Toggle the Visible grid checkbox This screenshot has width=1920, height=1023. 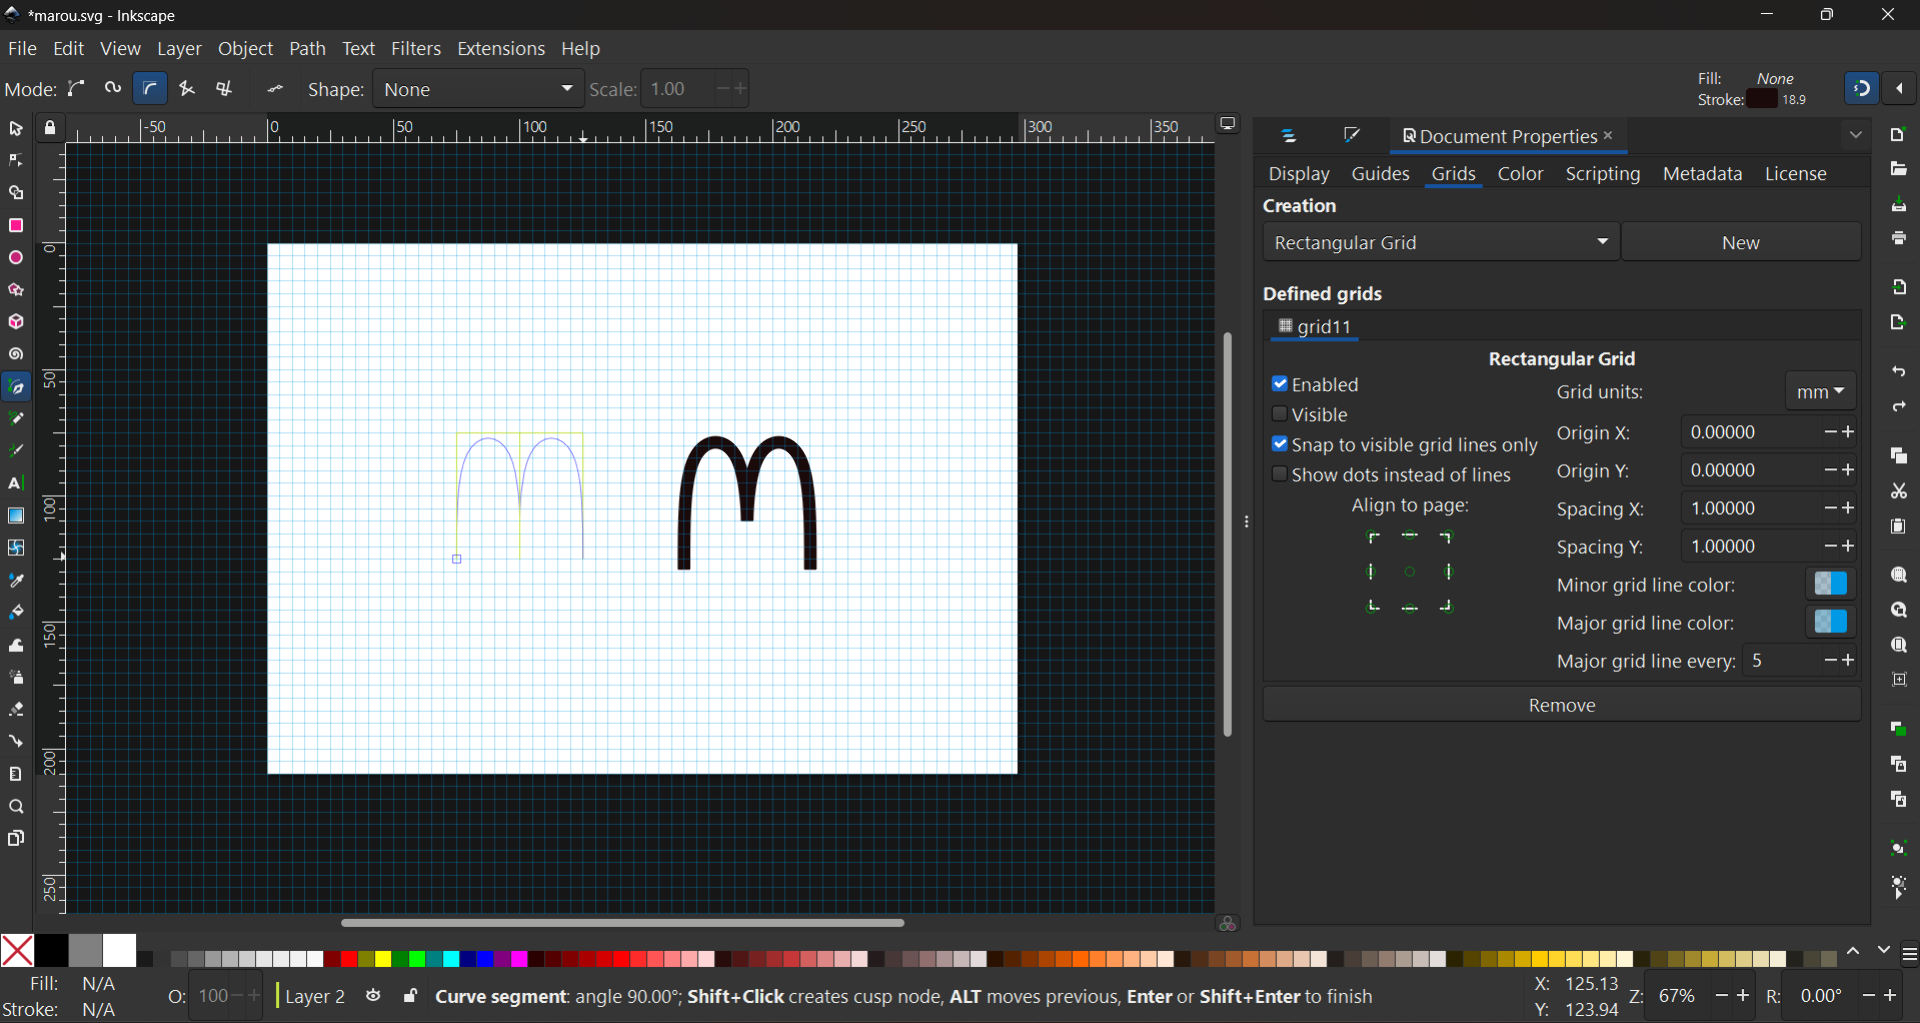(1280, 414)
